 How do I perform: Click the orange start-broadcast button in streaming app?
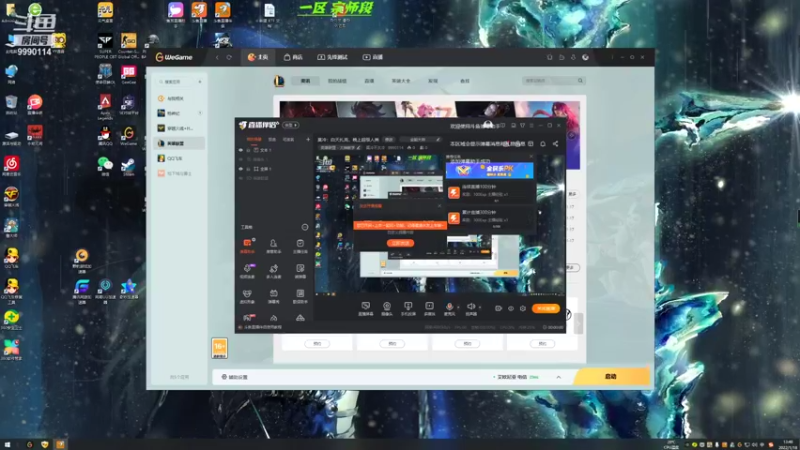[545, 308]
